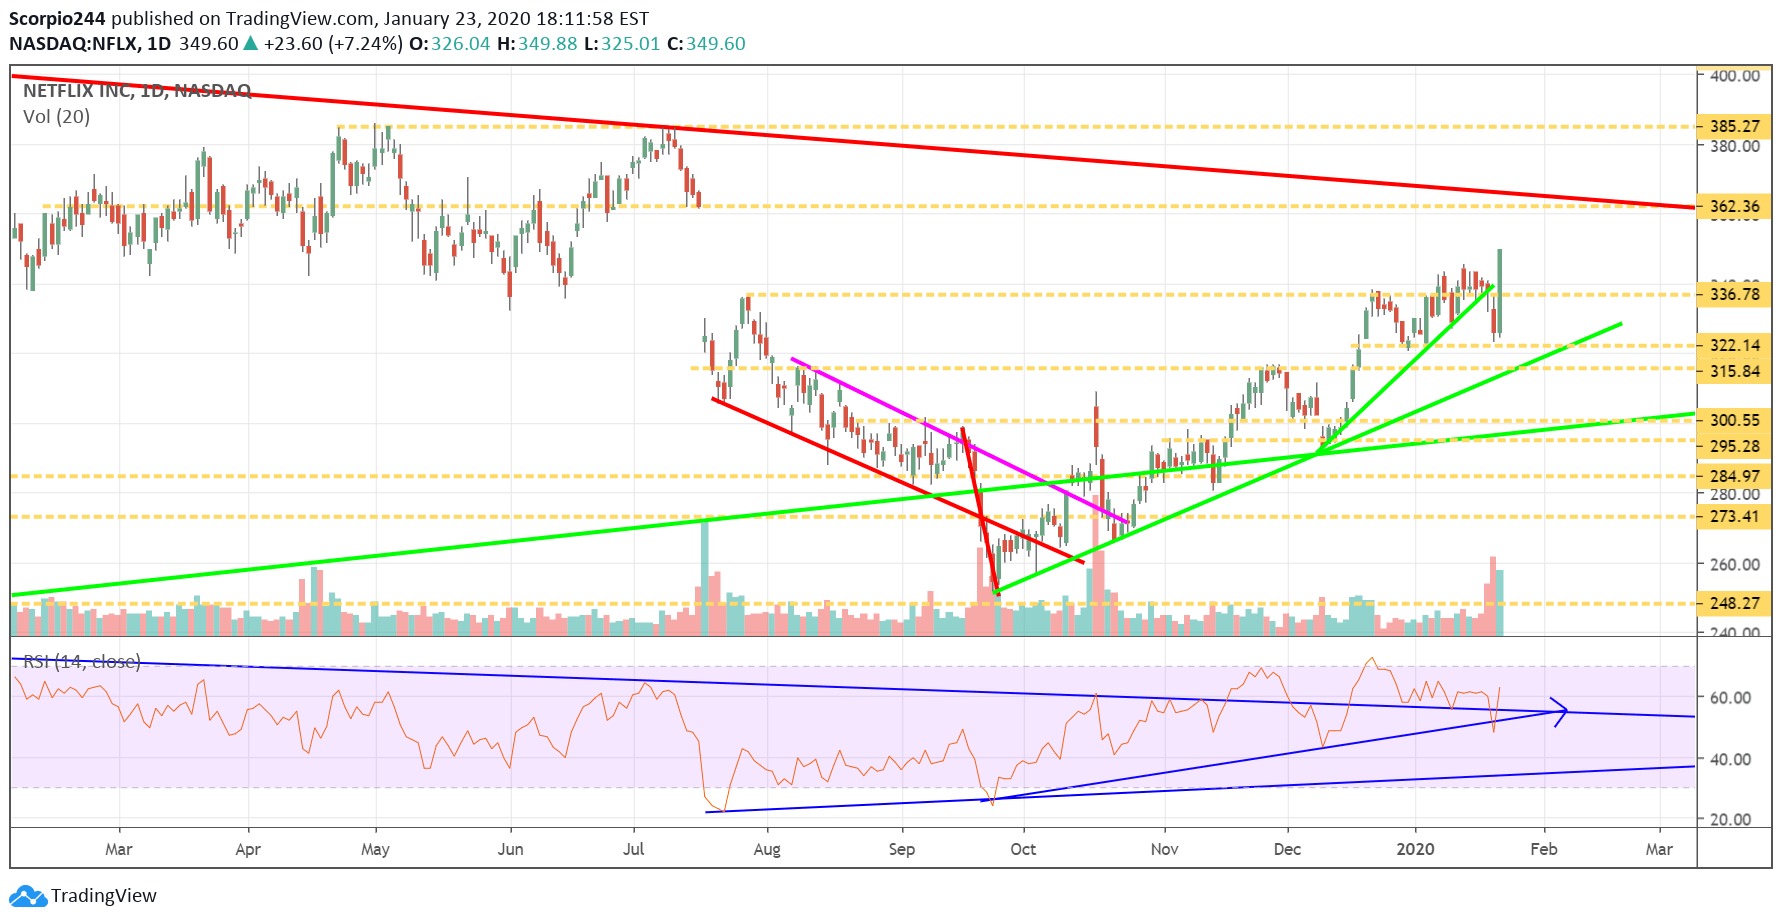Click the Vol (20) indicator label

click(56, 117)
